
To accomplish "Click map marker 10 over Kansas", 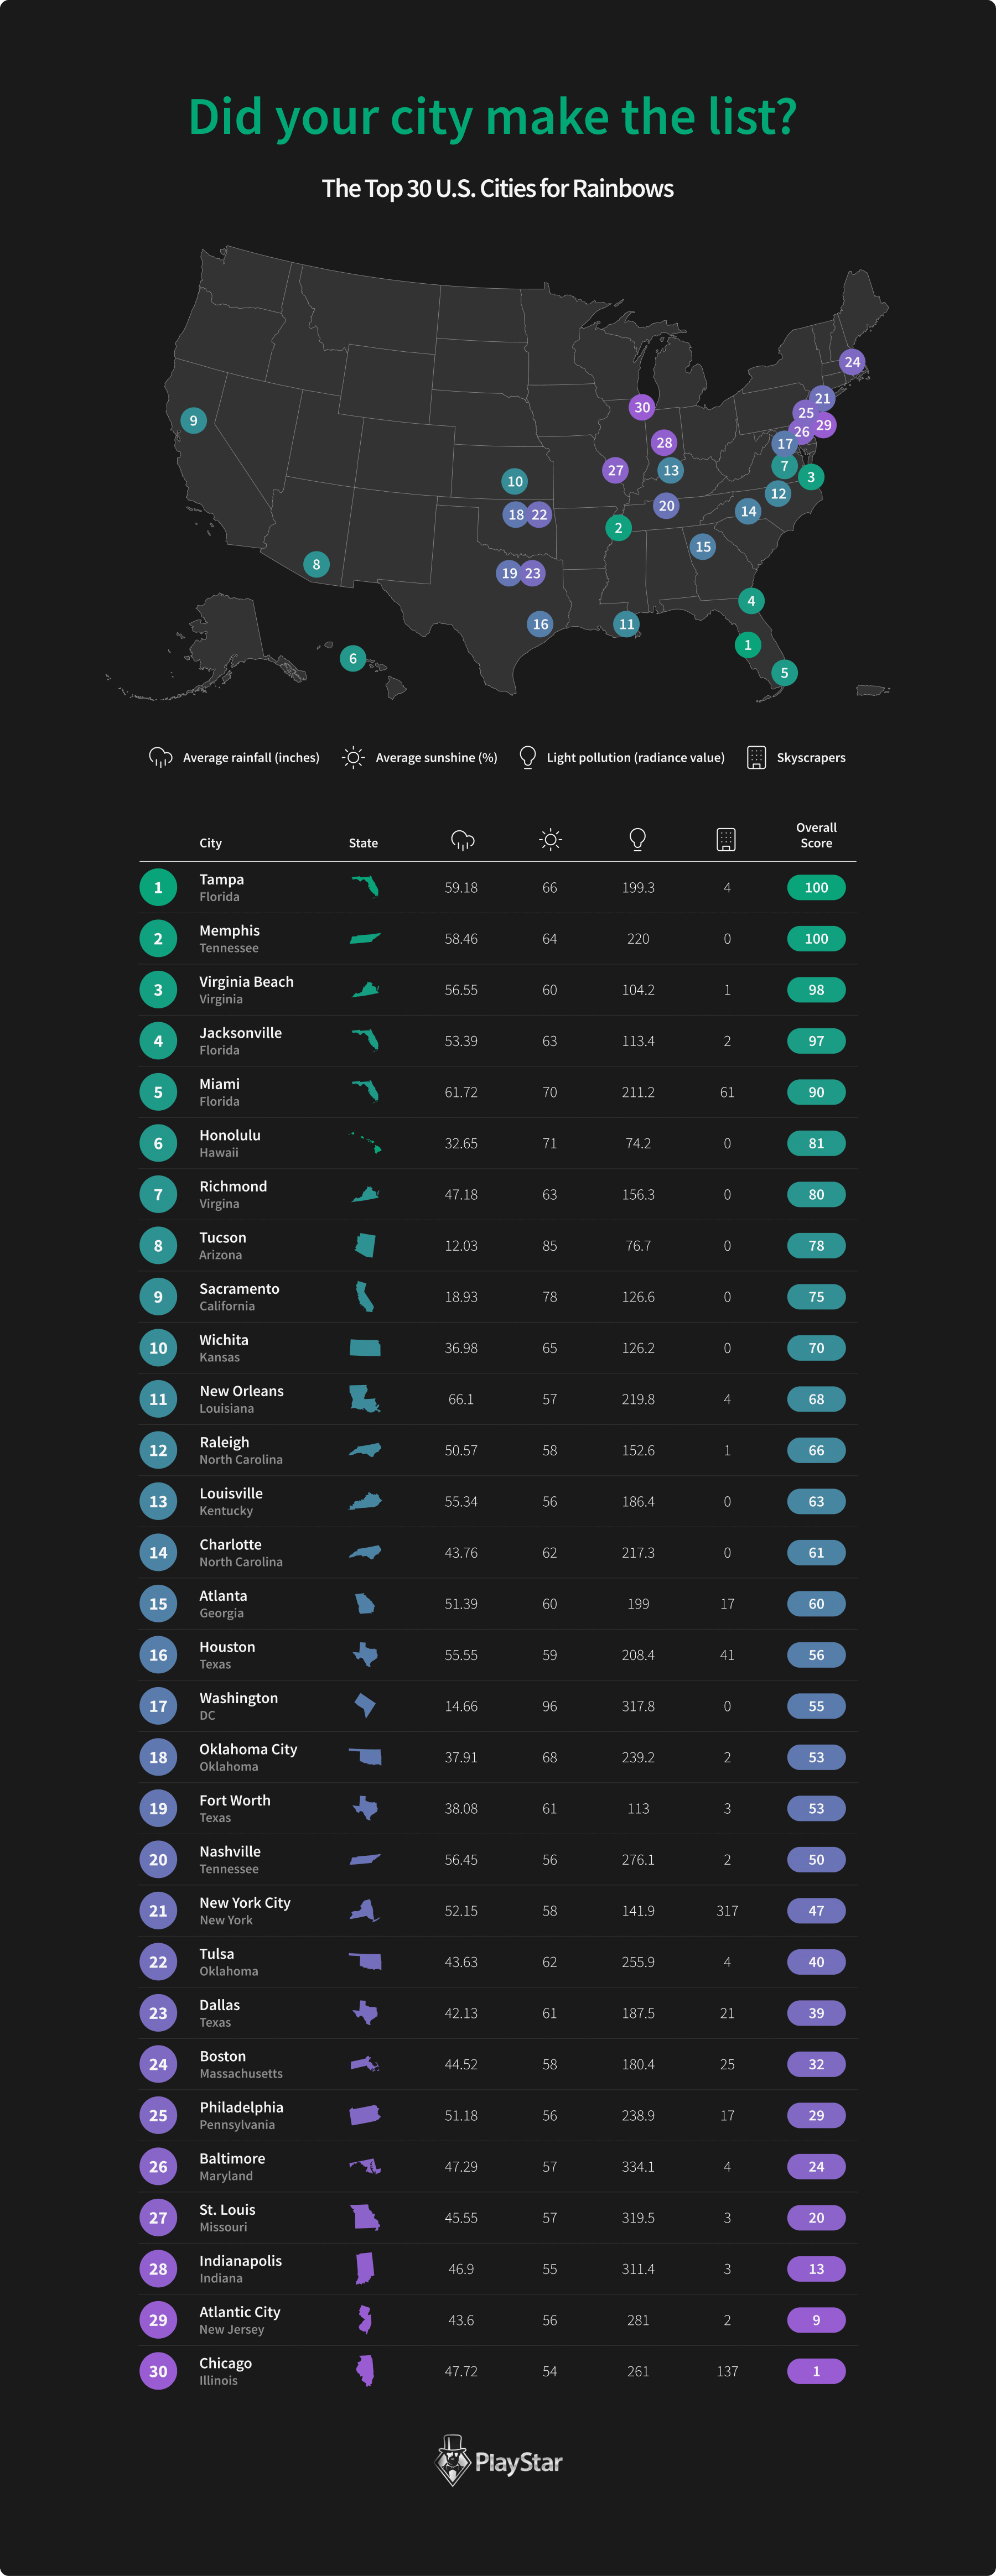I will click(x=514, y=481).
